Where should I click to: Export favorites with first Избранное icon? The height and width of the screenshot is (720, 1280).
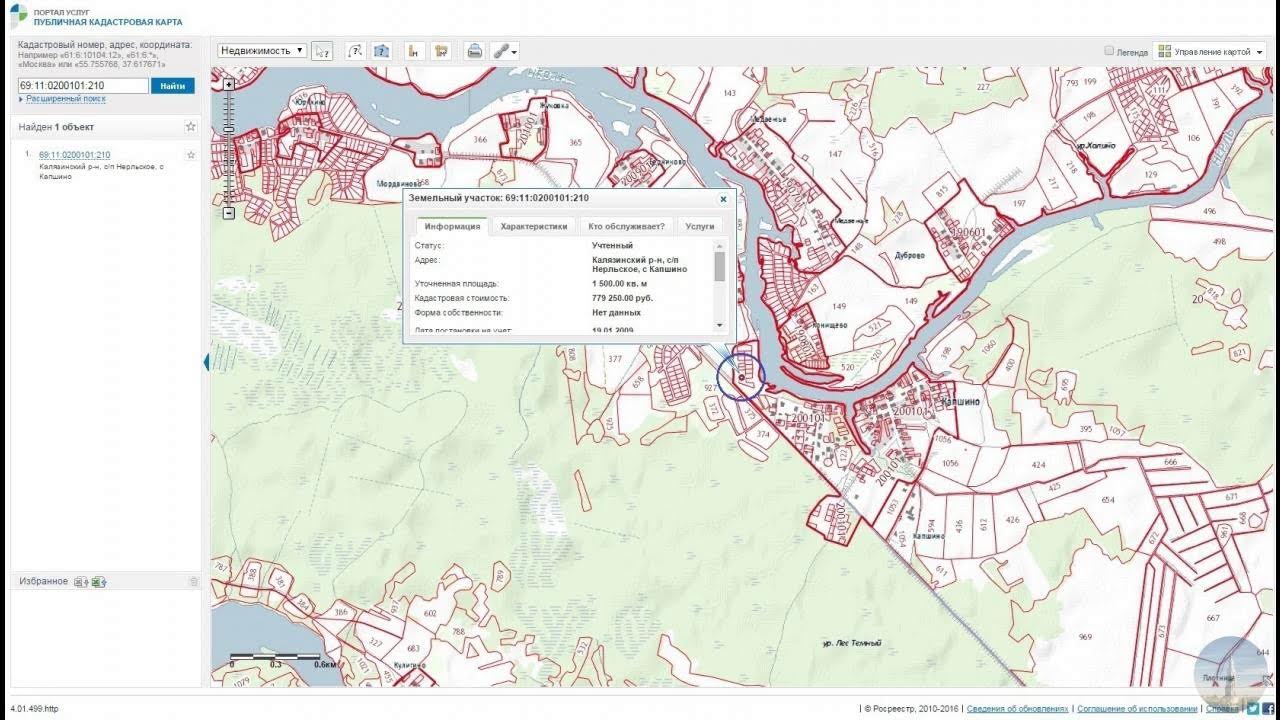coord(82,582)
